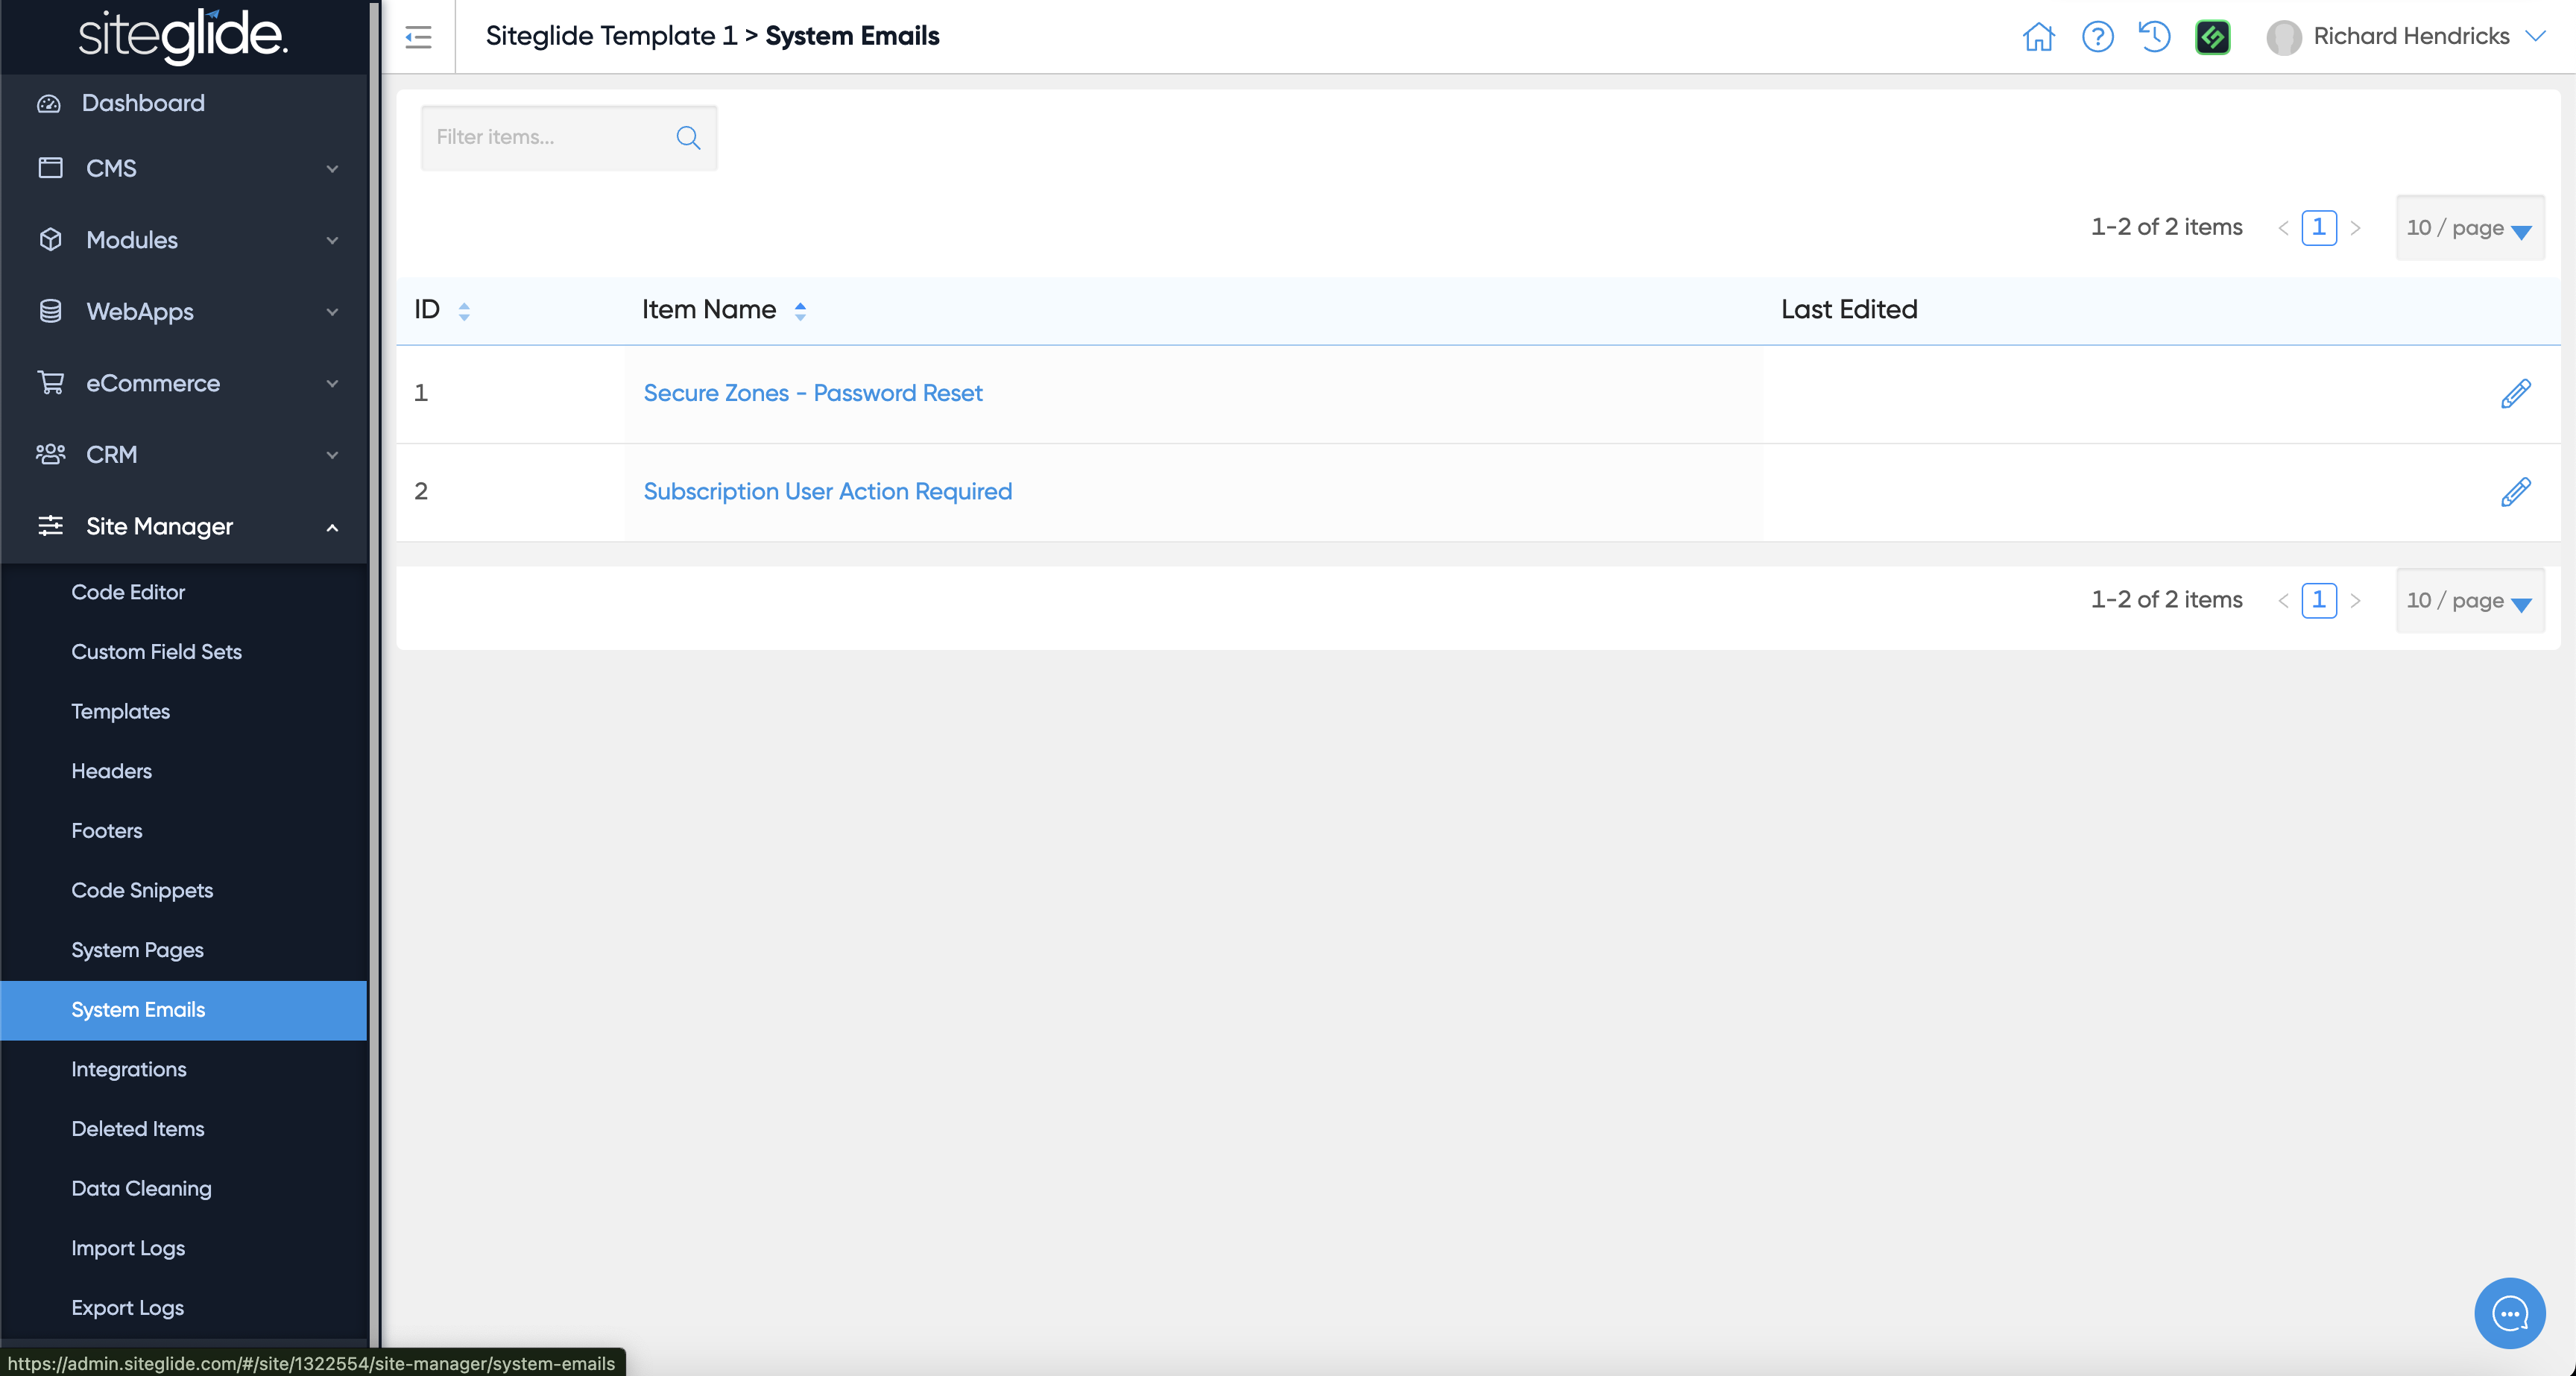The width and height of the screenshot is (2576, 1376).
Task: Click the search magnifier icon
Action: (x=688, y=137)
